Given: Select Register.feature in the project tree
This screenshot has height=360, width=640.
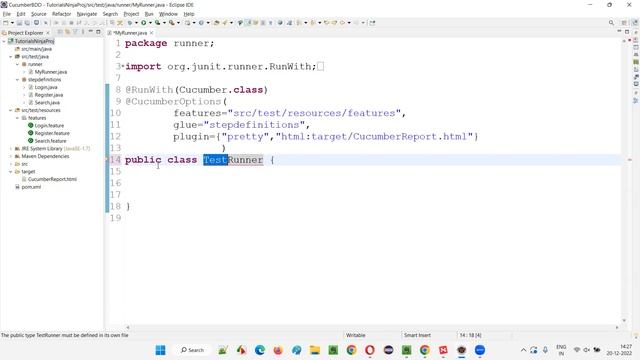Looking at the screenshot, I should [x=52, y=133].
